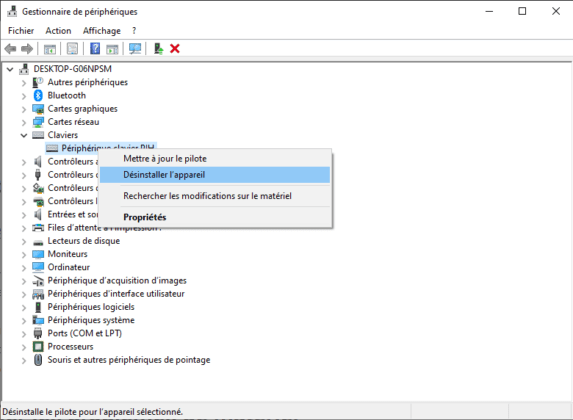Click the Périphérique d'acquisition d'images icon
The width and height of the screenshot is (573, 420).
(x=38, y=281)
